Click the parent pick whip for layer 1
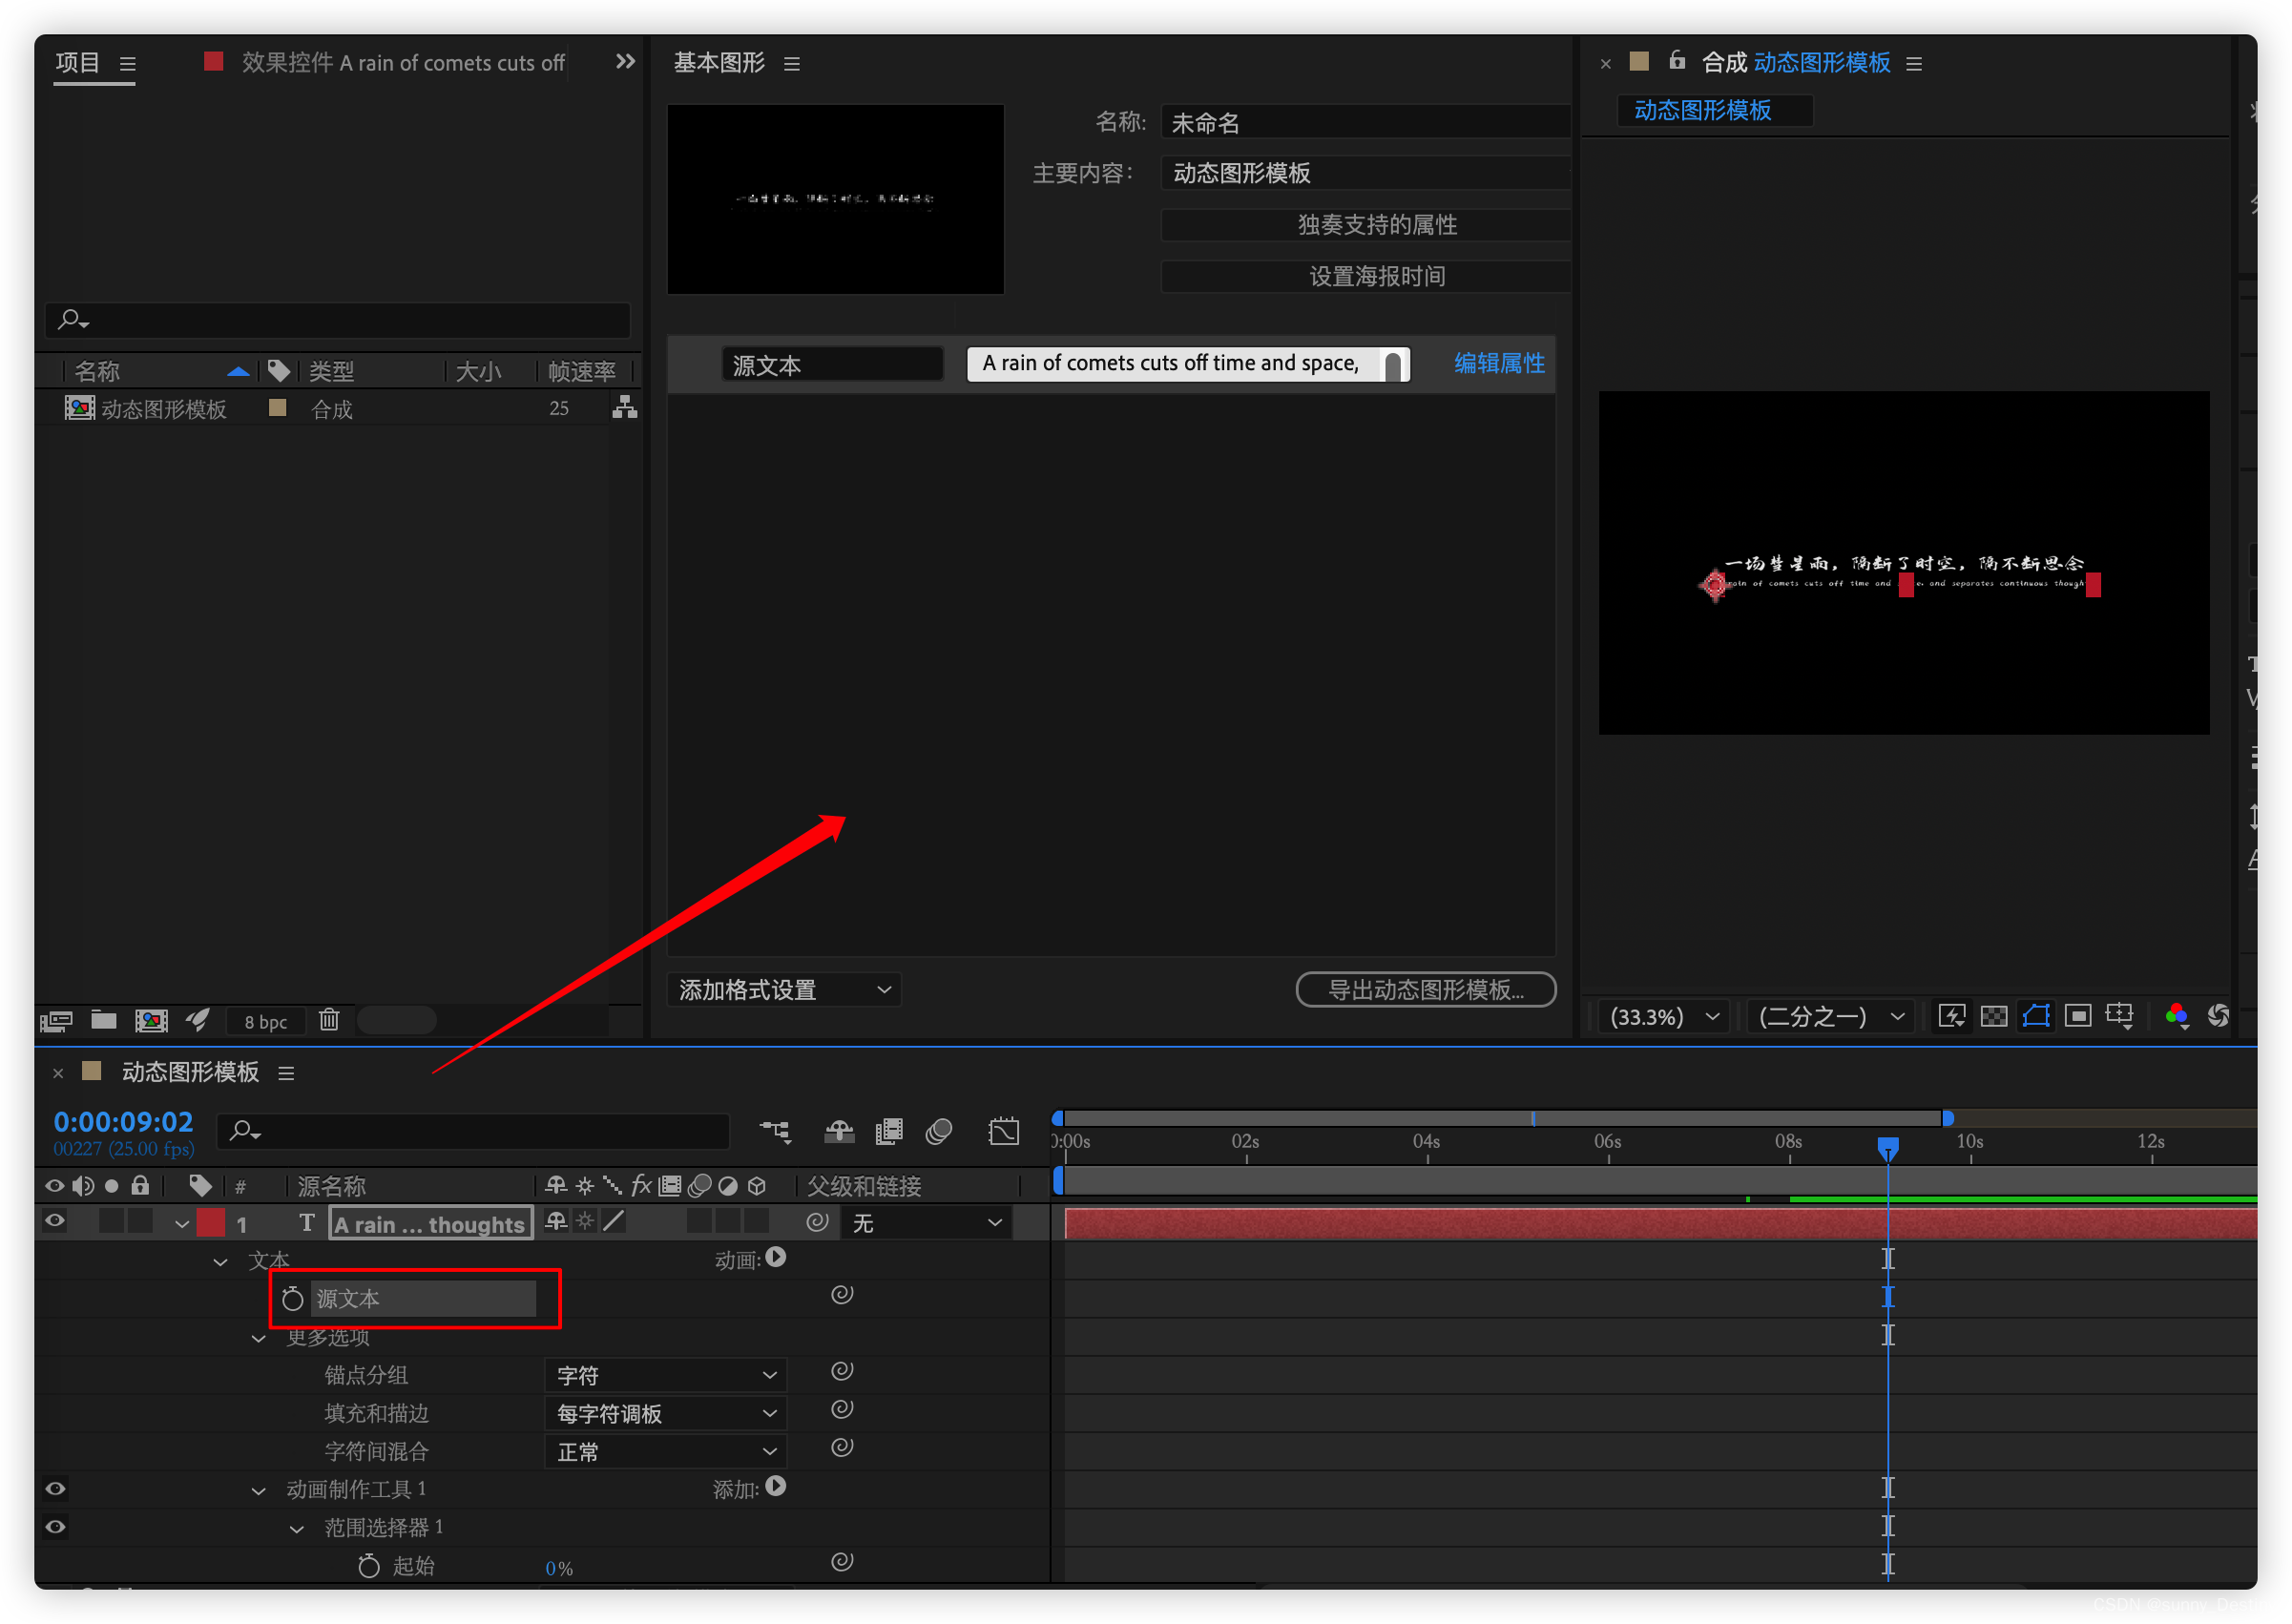2292x1624 pixels. pos(817,1222)
